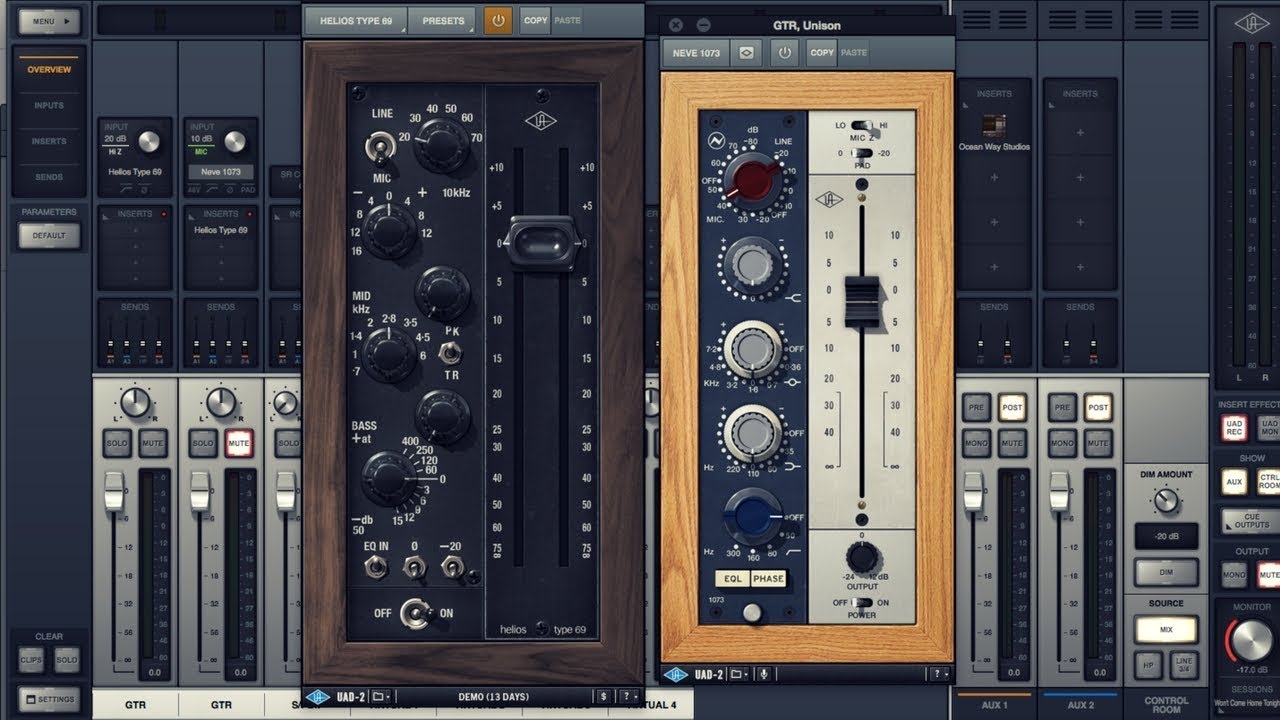Viewport: 1280px width, 720px height.
Task: Click the DIM button
Action: [1165, 572]
